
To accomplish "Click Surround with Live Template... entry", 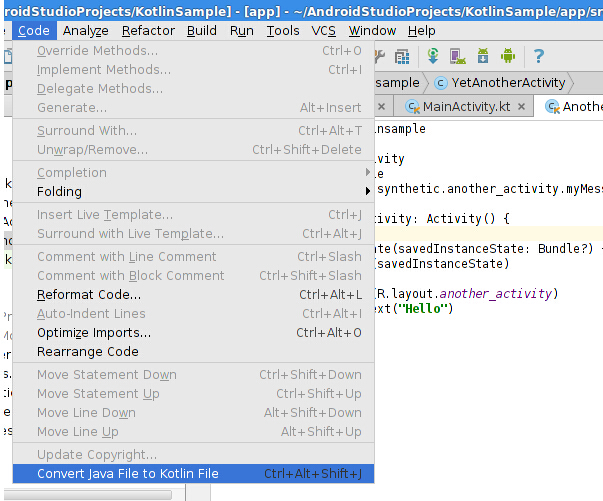I will (193, 233).
